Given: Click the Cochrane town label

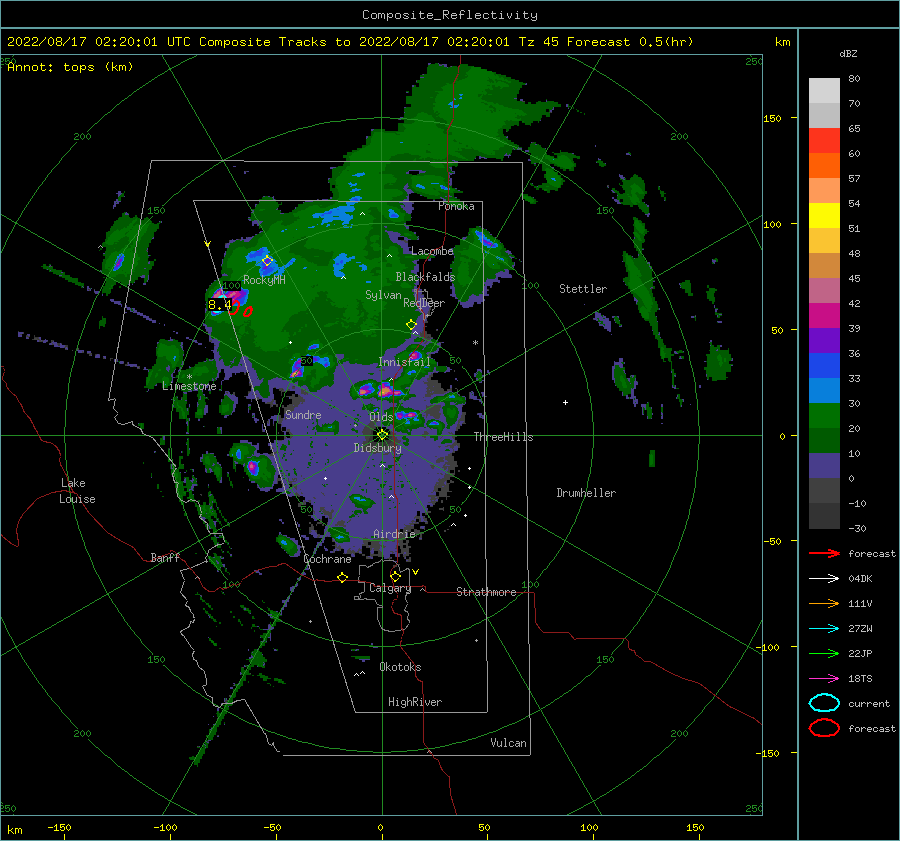Looking at the screenshot, I should click(x=327, y=559).
